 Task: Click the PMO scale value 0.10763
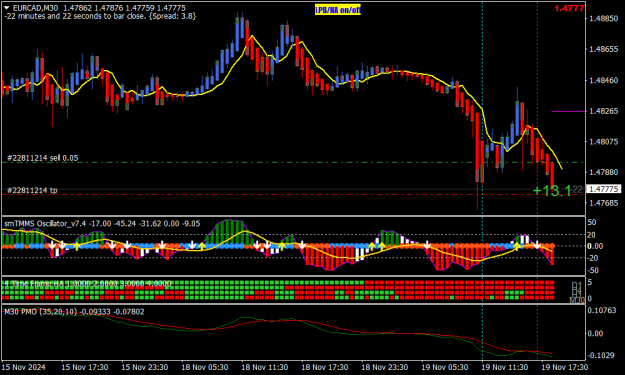pos(602,310)
